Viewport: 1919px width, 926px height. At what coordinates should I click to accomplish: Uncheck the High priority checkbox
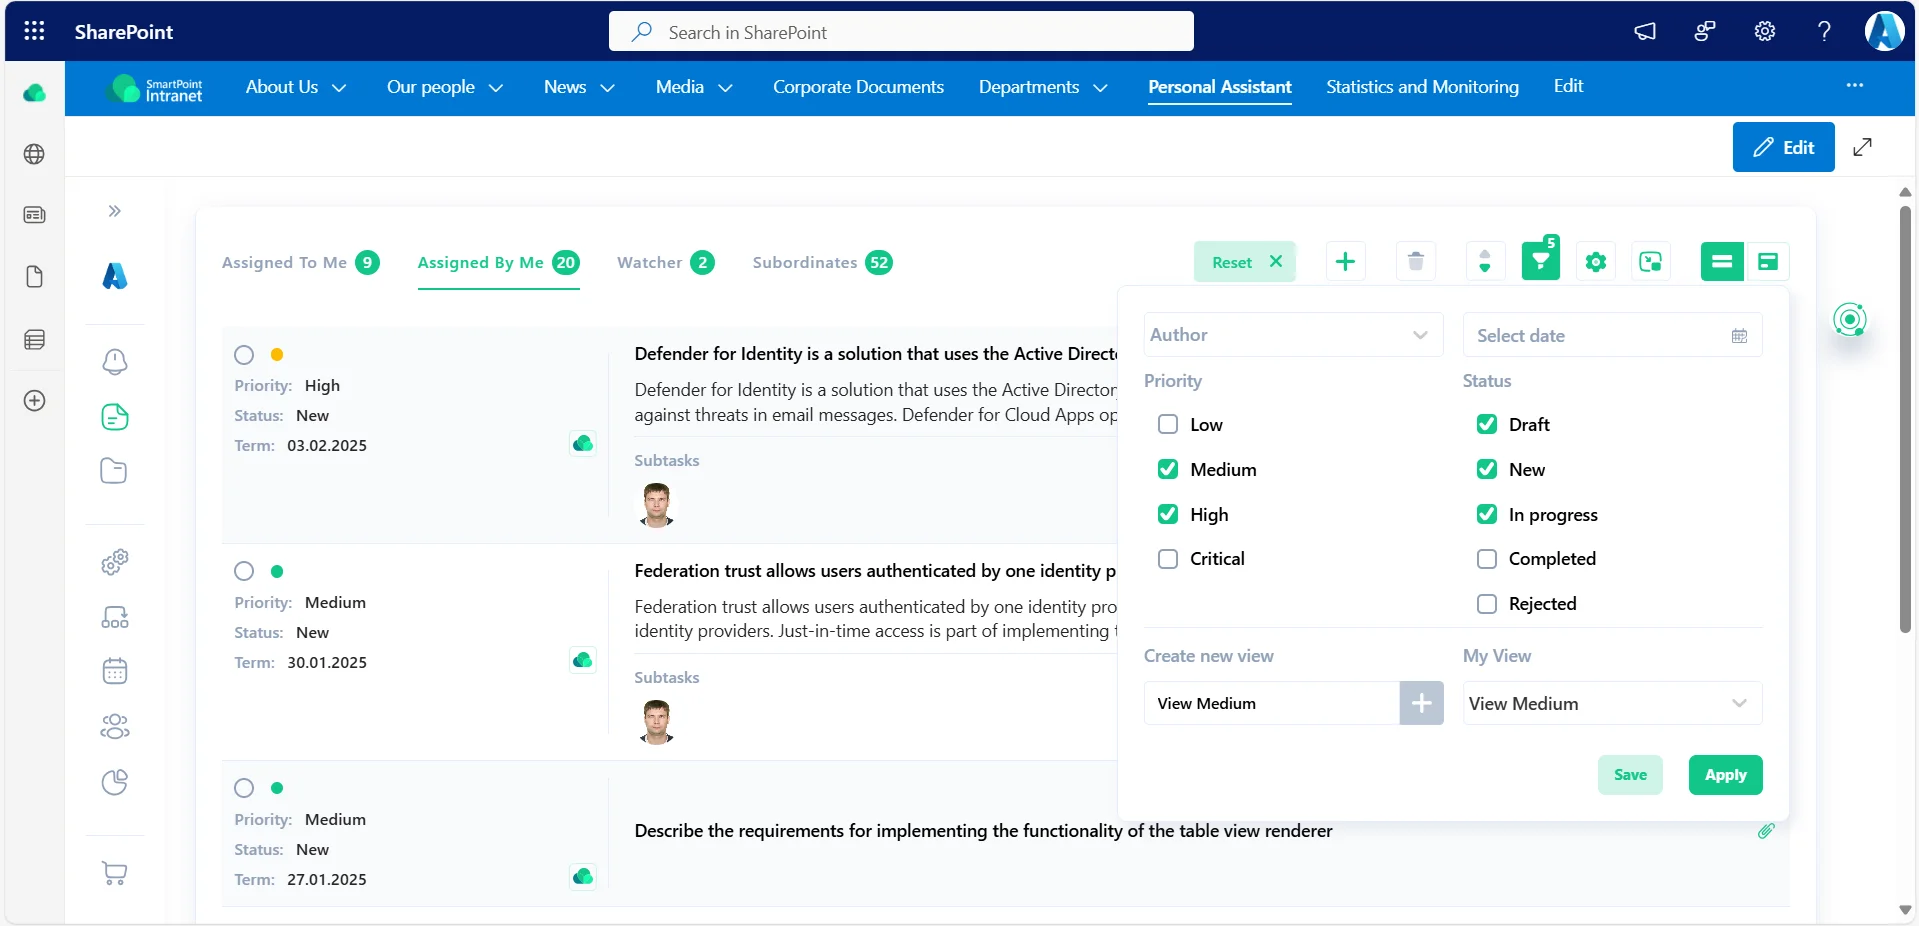click(x=1168, y=514)
